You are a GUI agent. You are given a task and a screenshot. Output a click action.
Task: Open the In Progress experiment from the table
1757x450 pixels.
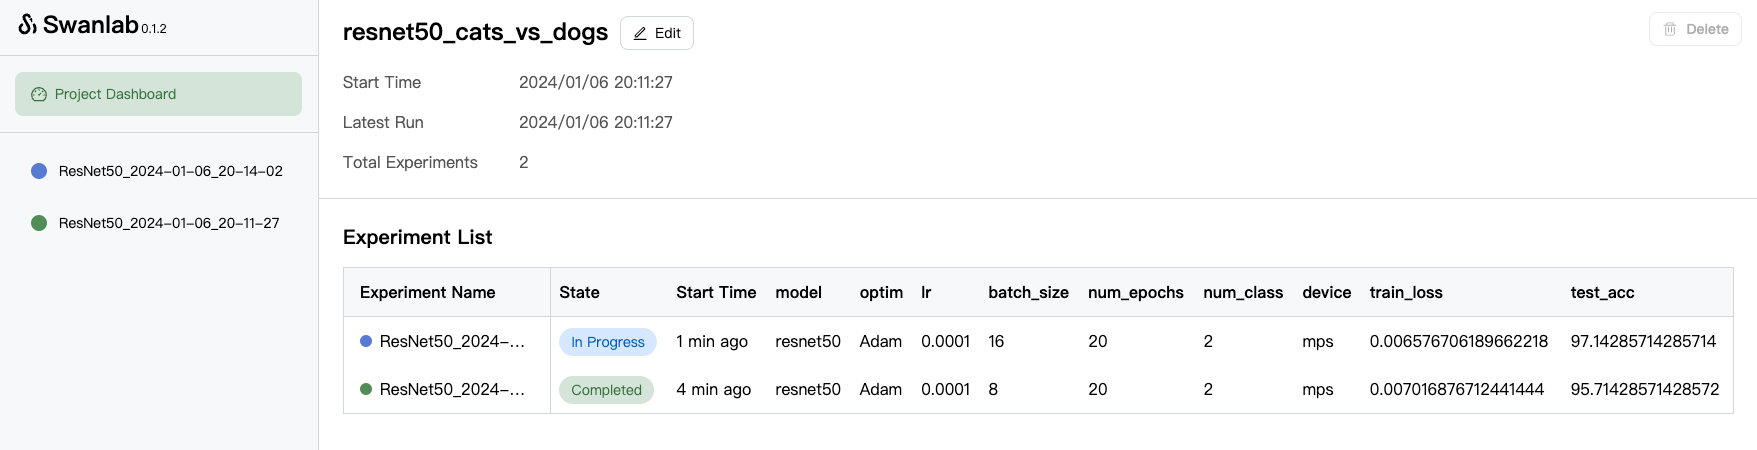click(452, 341)
